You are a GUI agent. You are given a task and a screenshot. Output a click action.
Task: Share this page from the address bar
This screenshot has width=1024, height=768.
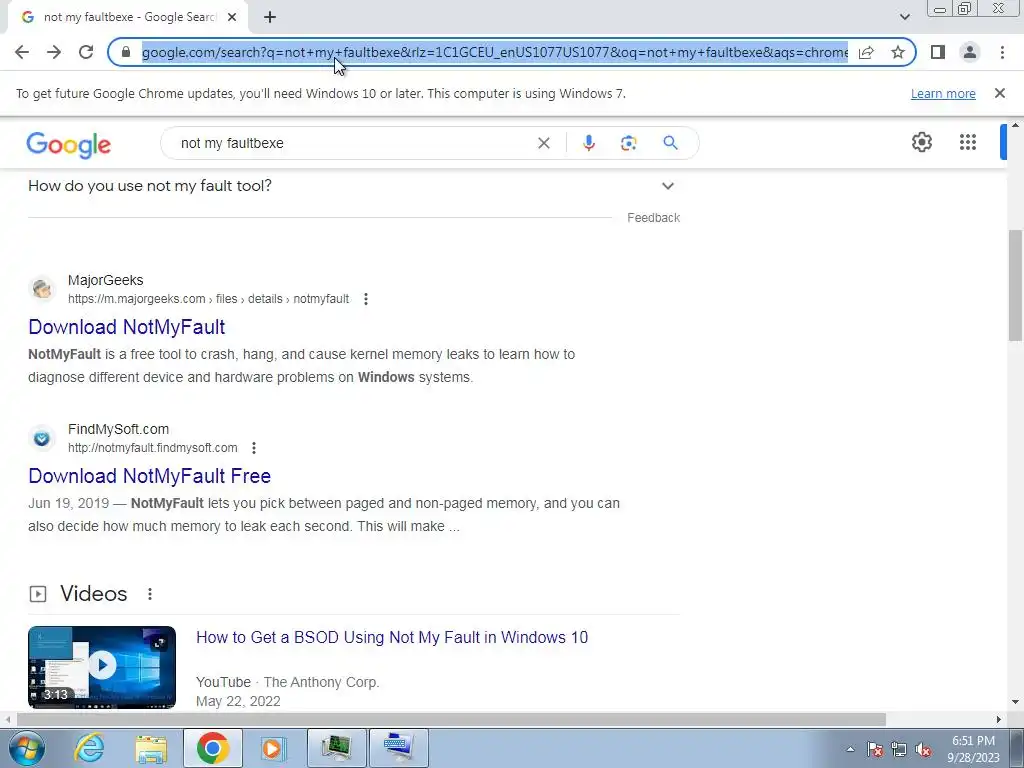(867, 52)
